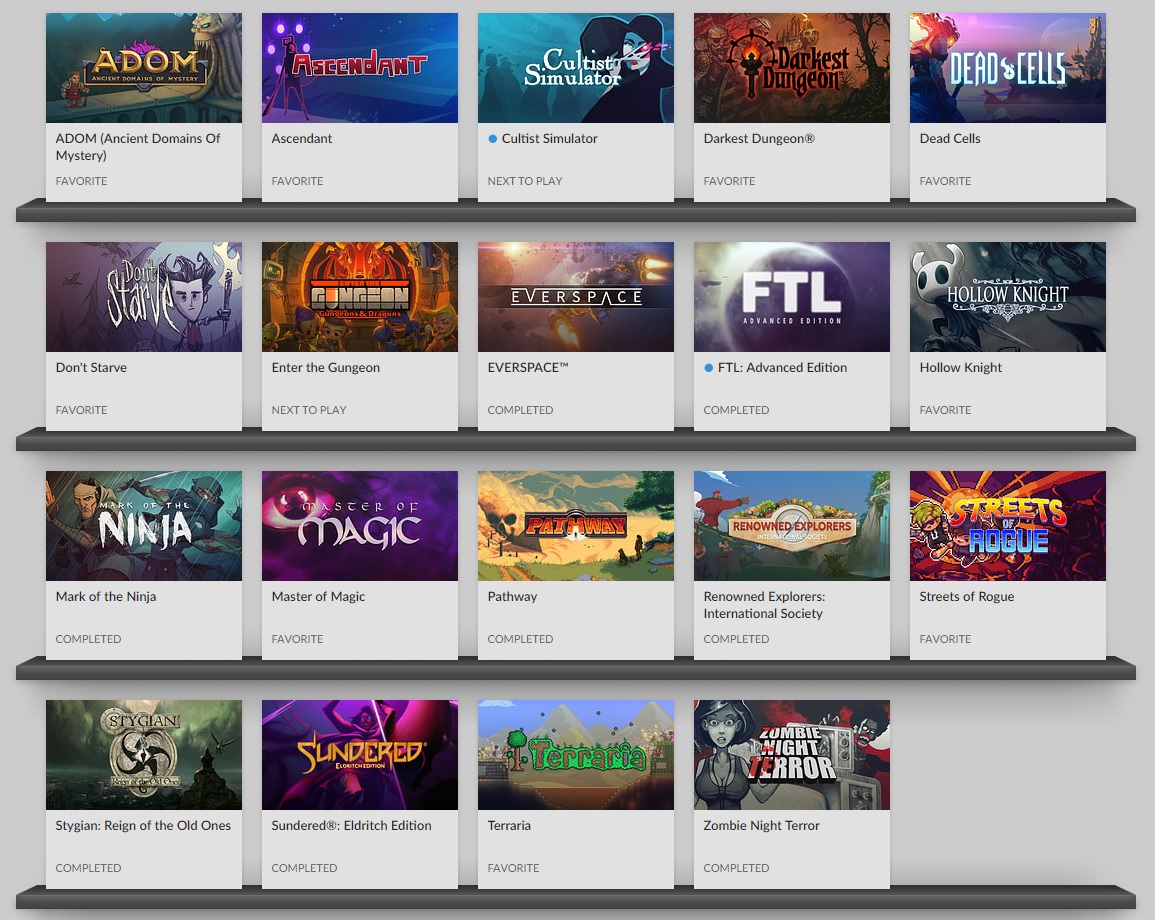Screen dimensions: 1155x920
Task: Open the Sundered Eldritch Edition thumbnail
Action: point(359,755)
